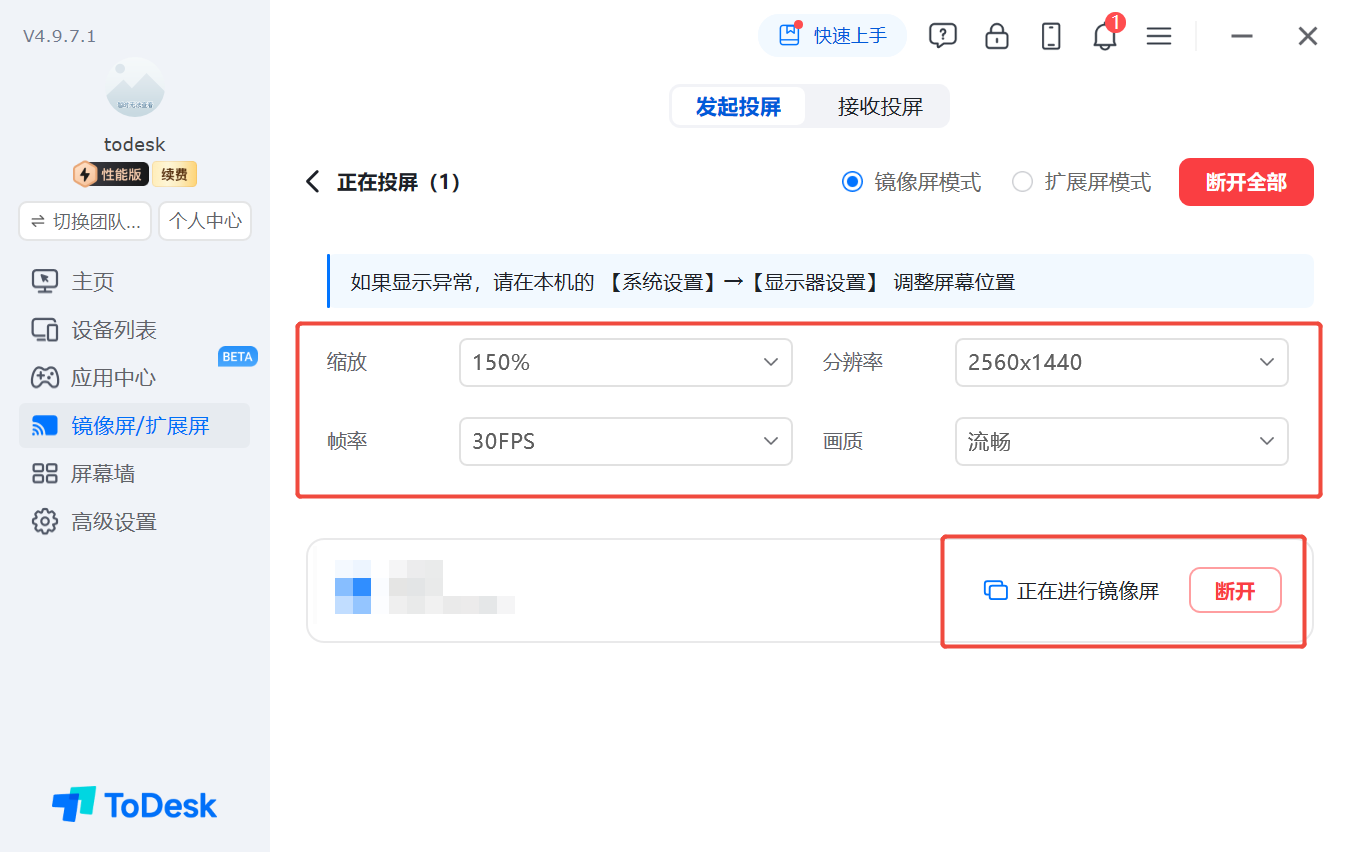
Task: Open the help question-mark icon
Action: pyautogui.click(x=942, y=36)
